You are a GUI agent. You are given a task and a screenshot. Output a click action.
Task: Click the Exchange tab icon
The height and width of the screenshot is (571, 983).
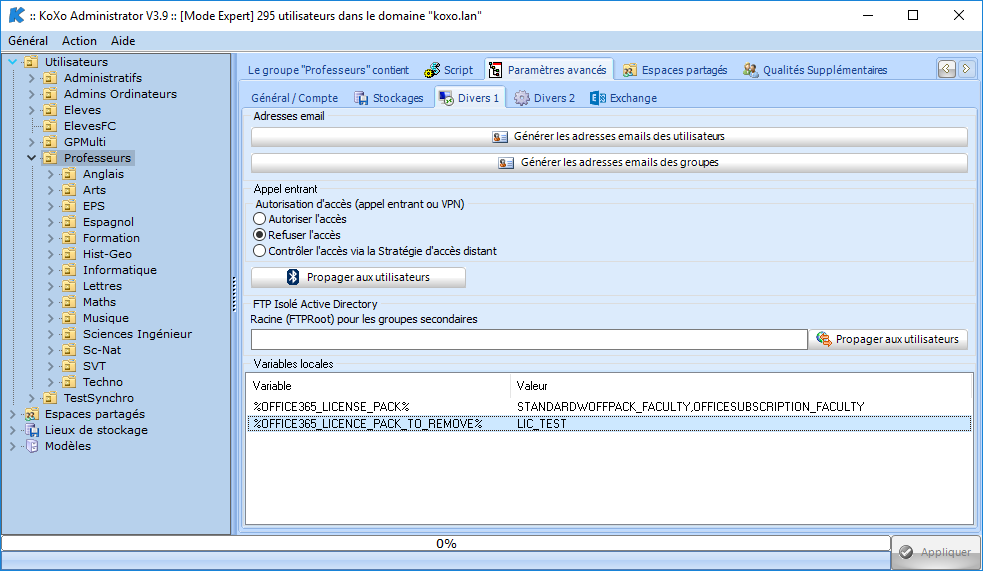598,98
